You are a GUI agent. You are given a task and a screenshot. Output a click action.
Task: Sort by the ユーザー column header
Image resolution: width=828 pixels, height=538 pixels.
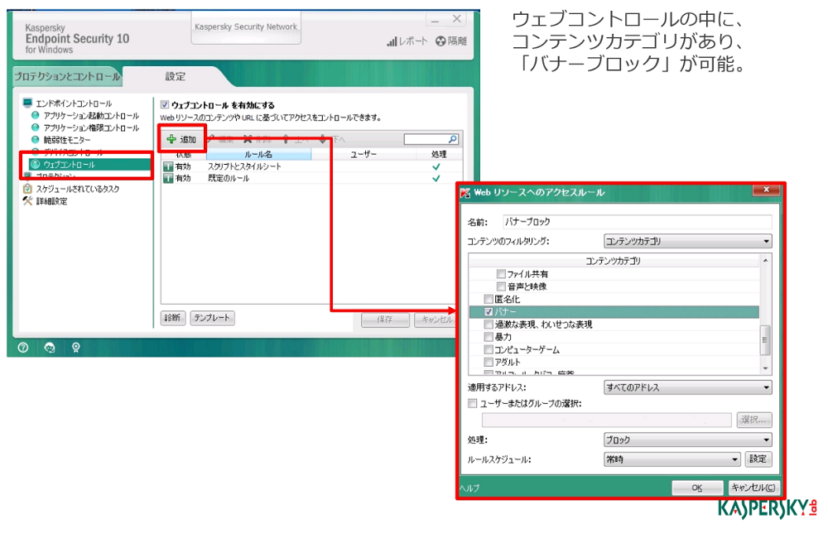[x=363, y=154]
